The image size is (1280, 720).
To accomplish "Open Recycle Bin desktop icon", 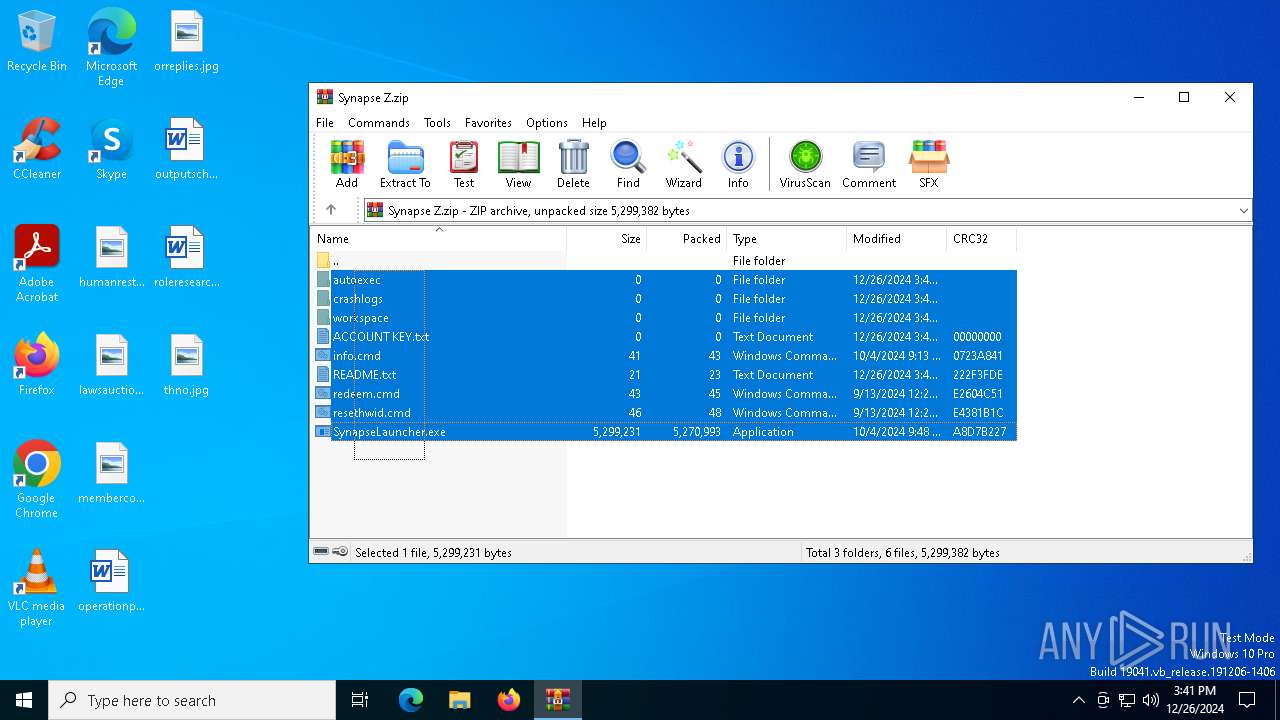I will coord(37,42).
